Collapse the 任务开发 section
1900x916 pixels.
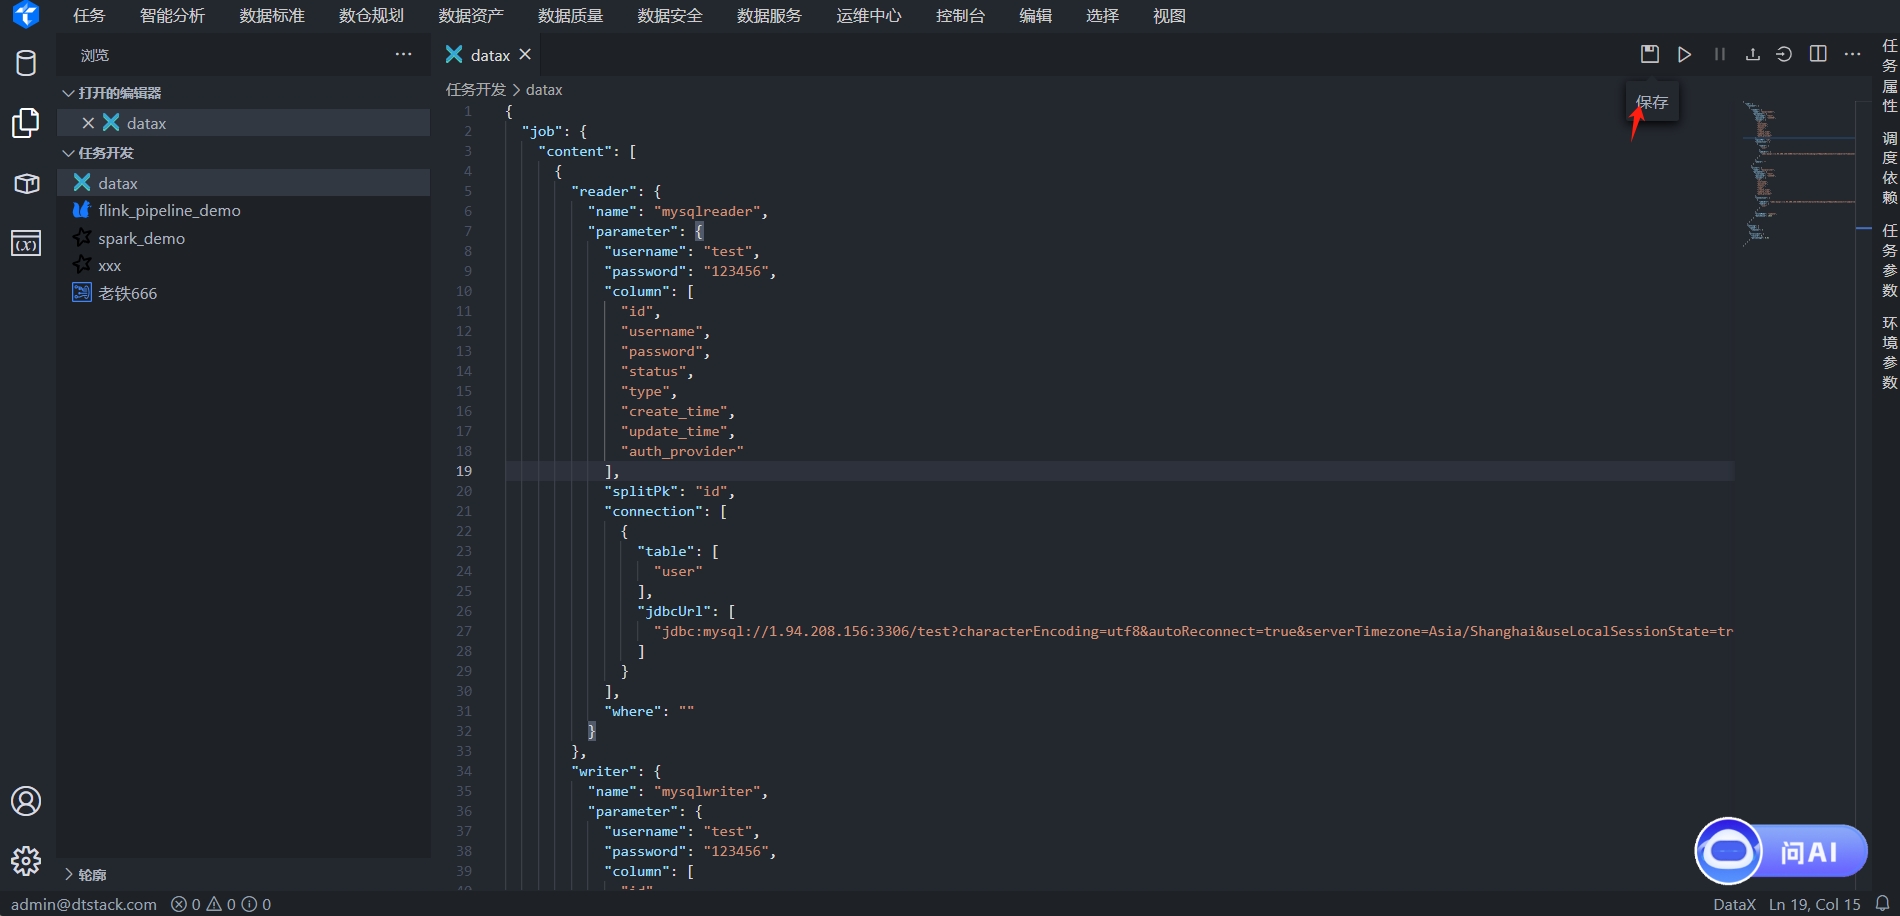coord(243,153)
